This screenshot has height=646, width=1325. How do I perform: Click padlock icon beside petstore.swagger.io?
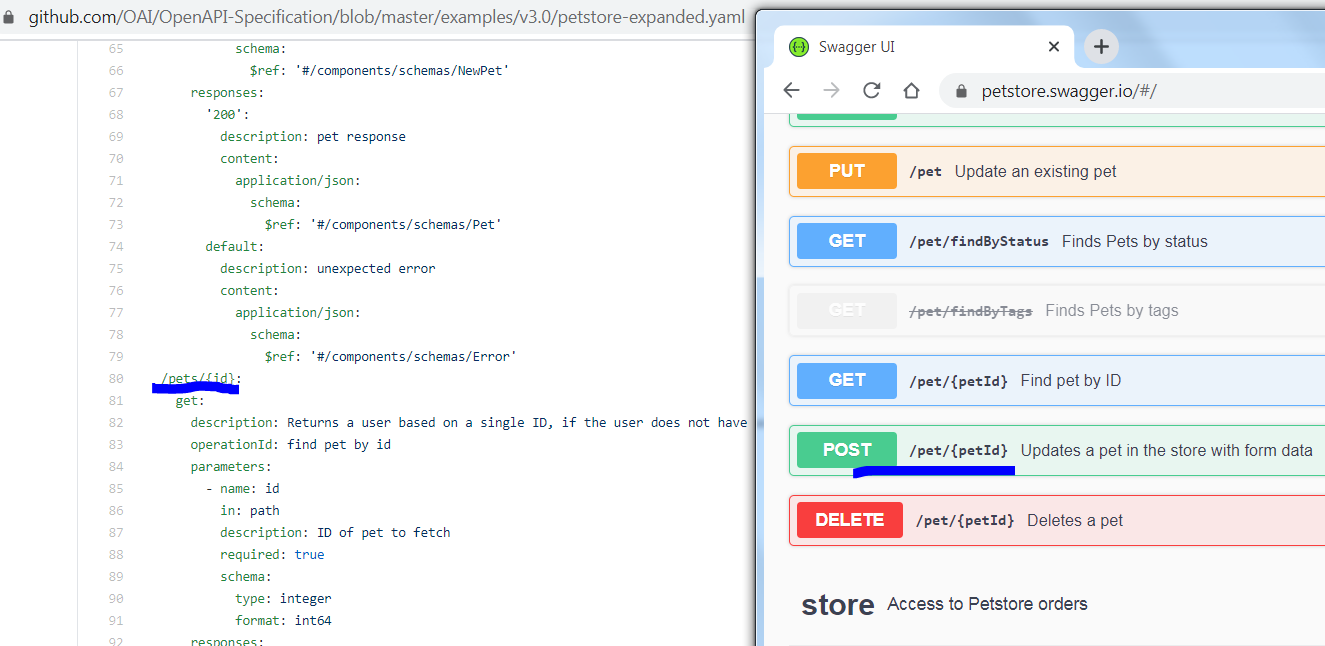[962, 91]
